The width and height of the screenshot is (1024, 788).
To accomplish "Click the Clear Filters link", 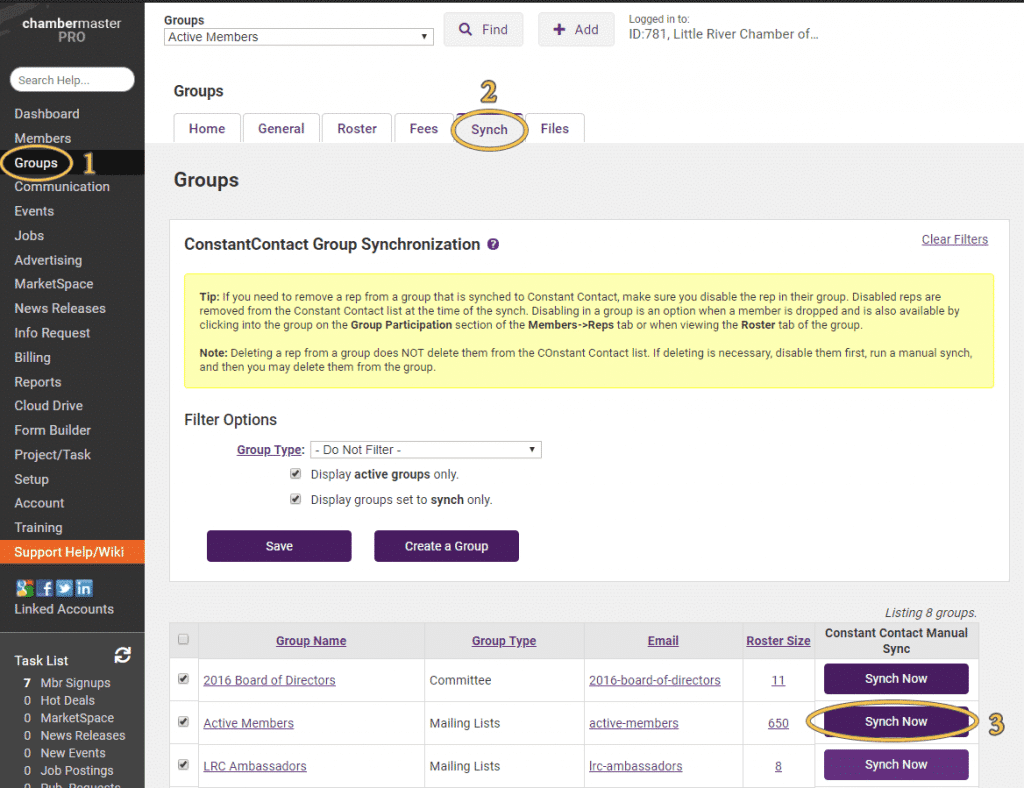I will (955, 240).
